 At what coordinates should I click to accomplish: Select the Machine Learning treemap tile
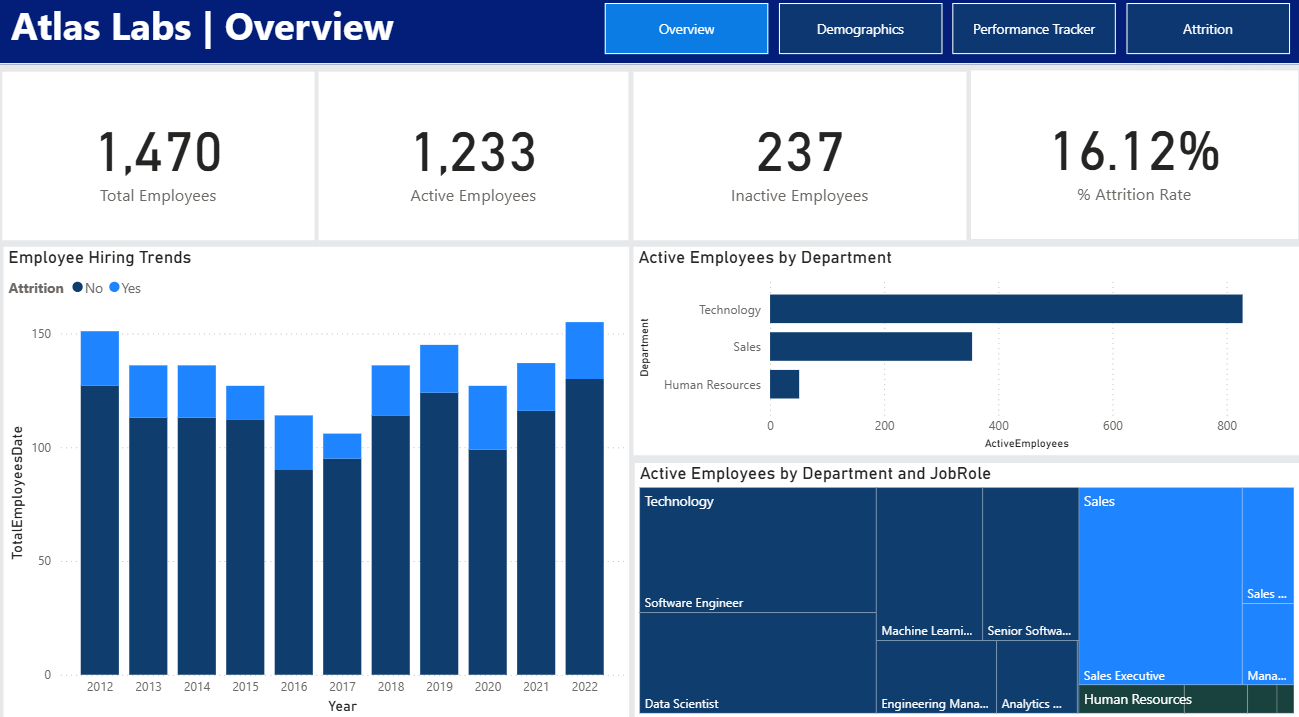tap(929, 564)
